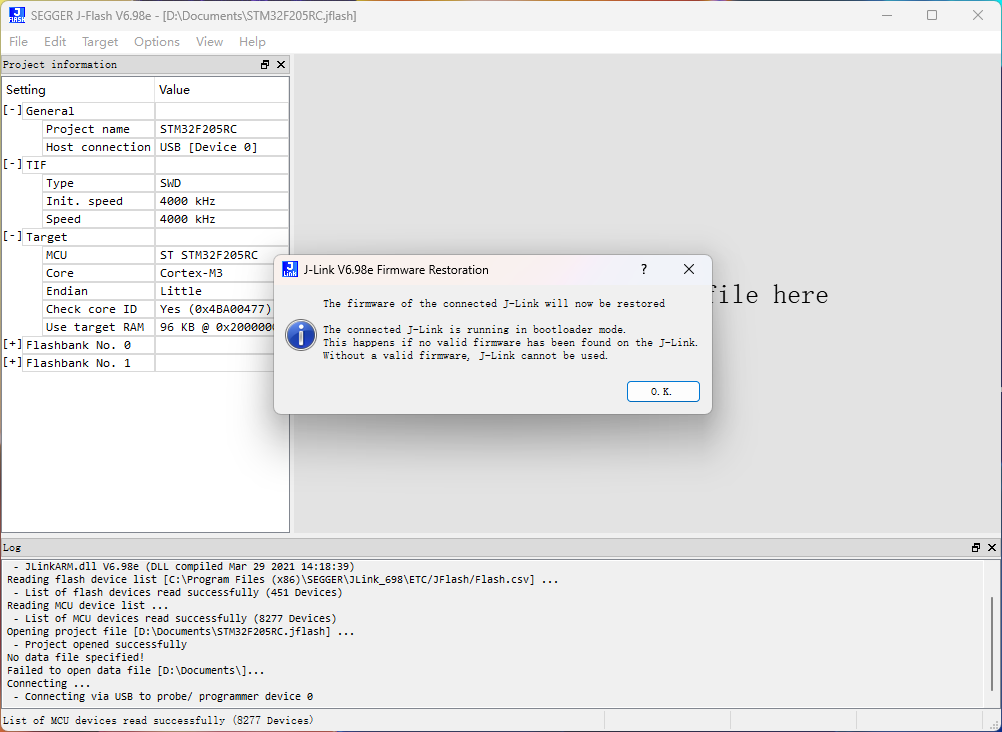Click the SWD interface type value
The height and width of the screenshot is (732, 1002).
[171, 183]
